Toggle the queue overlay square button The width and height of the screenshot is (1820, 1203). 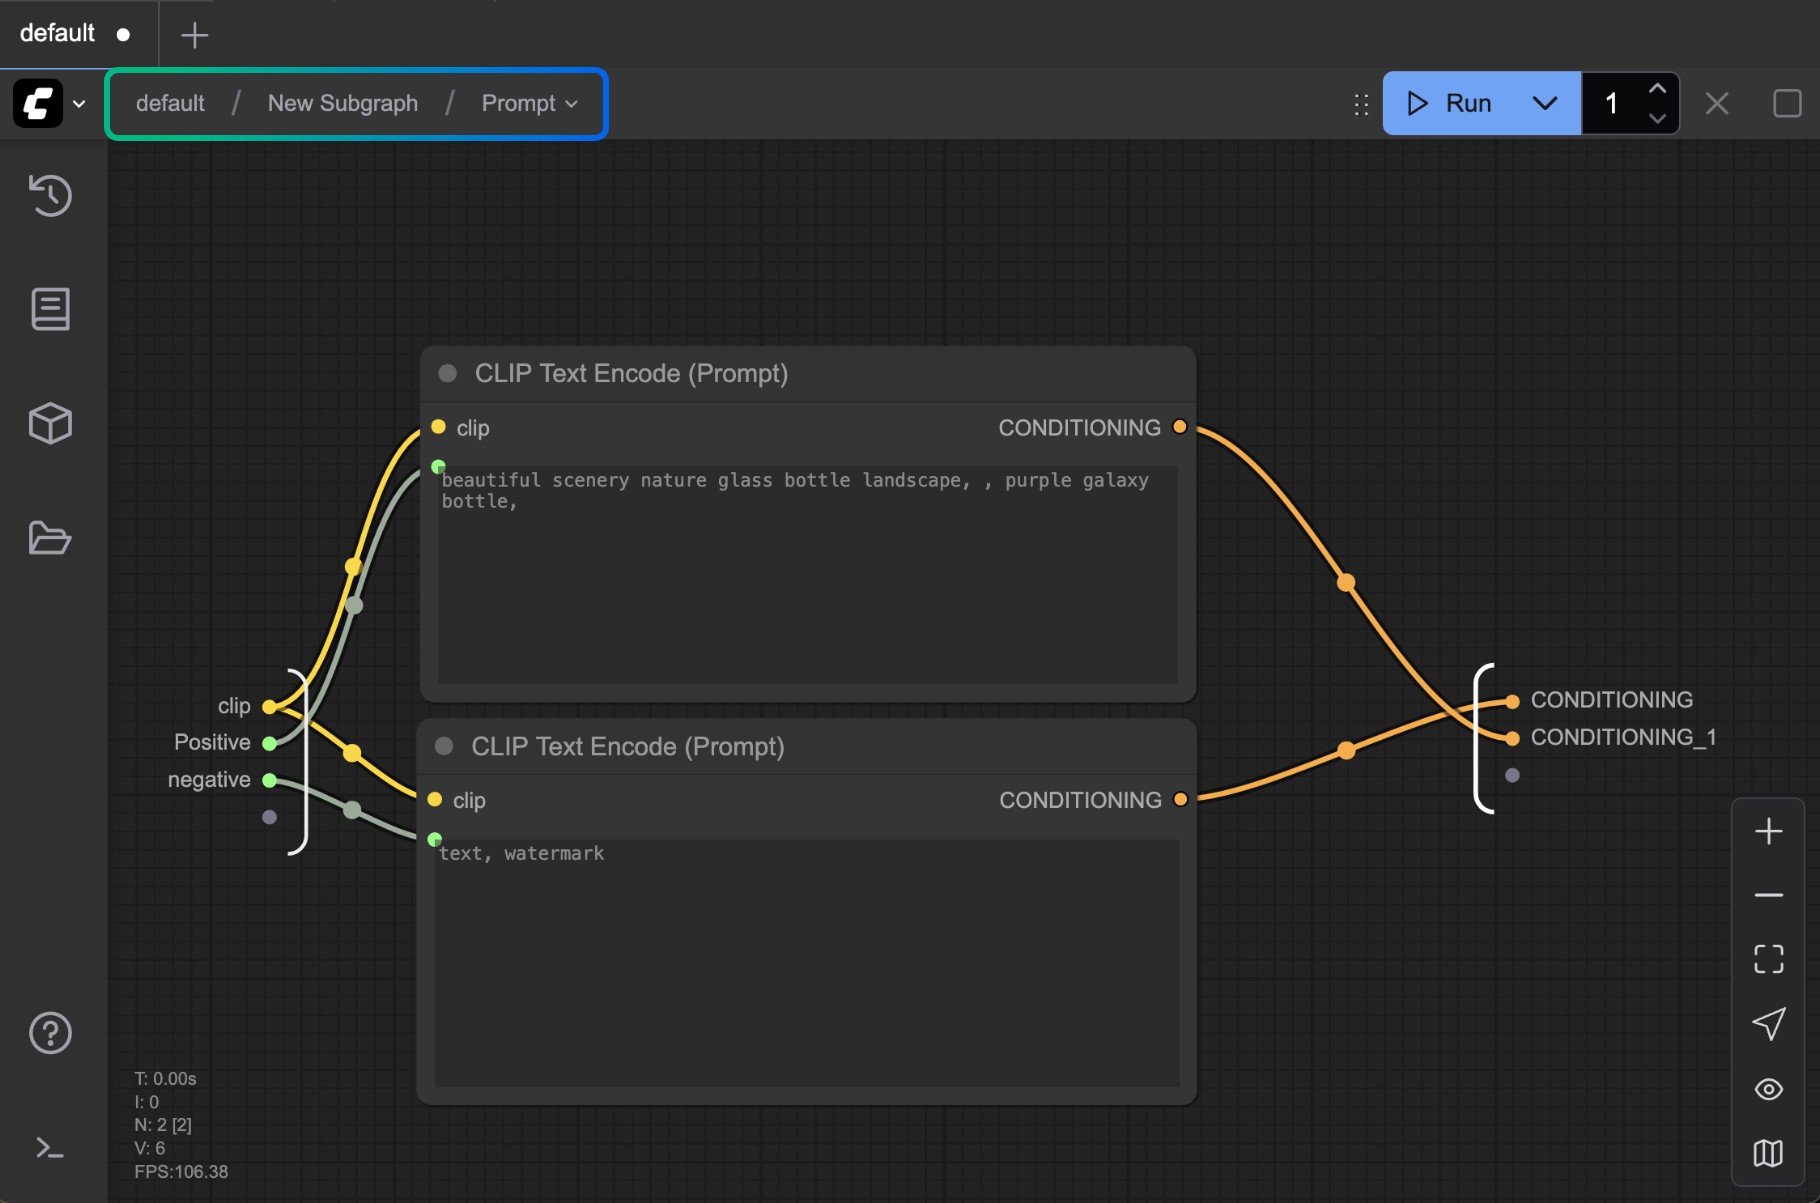click(x=1787, y=103)
